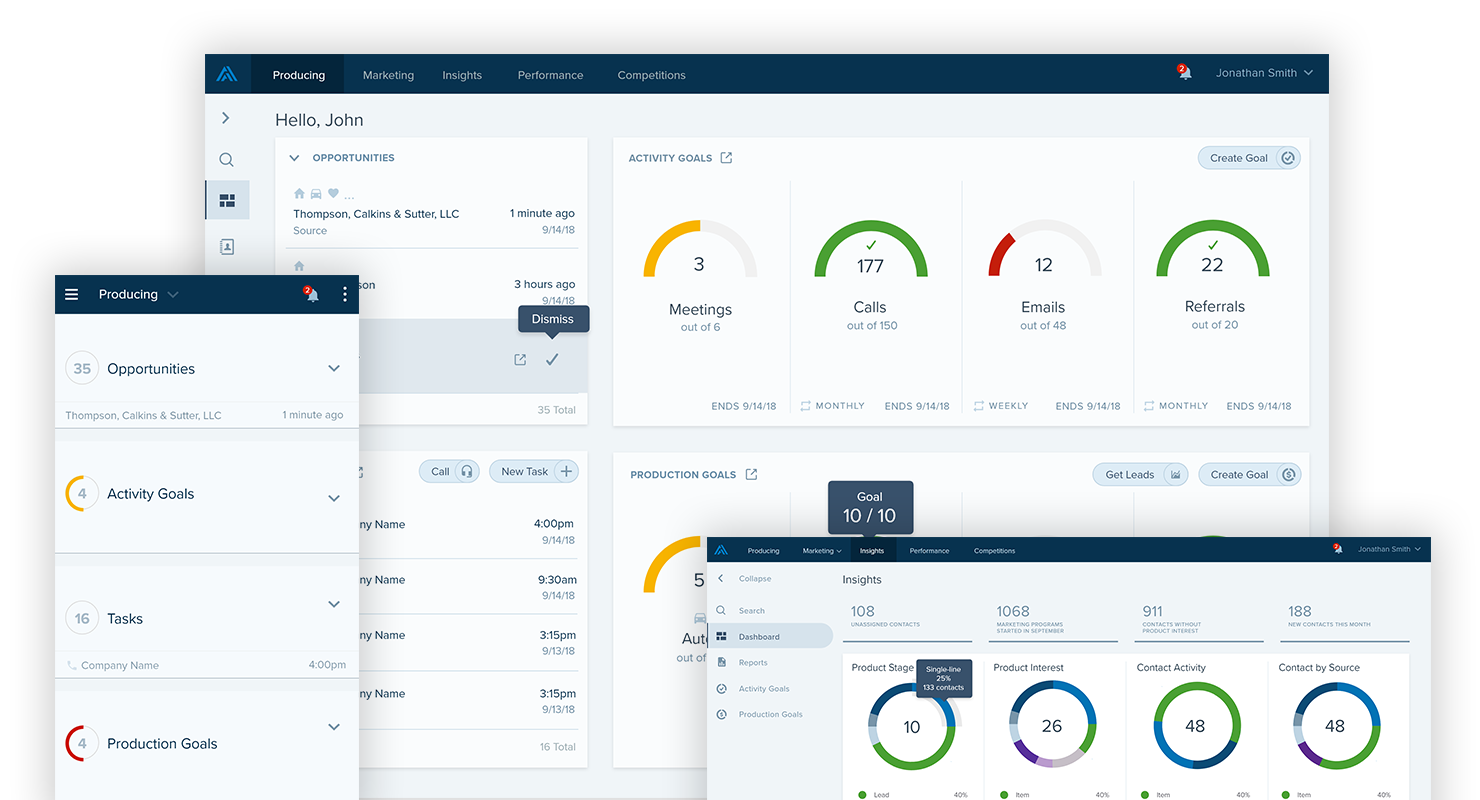The width and height of the screenshot is (1480, 800).
Task: Open Competitions tab in main window
Action: pos(651,75)
